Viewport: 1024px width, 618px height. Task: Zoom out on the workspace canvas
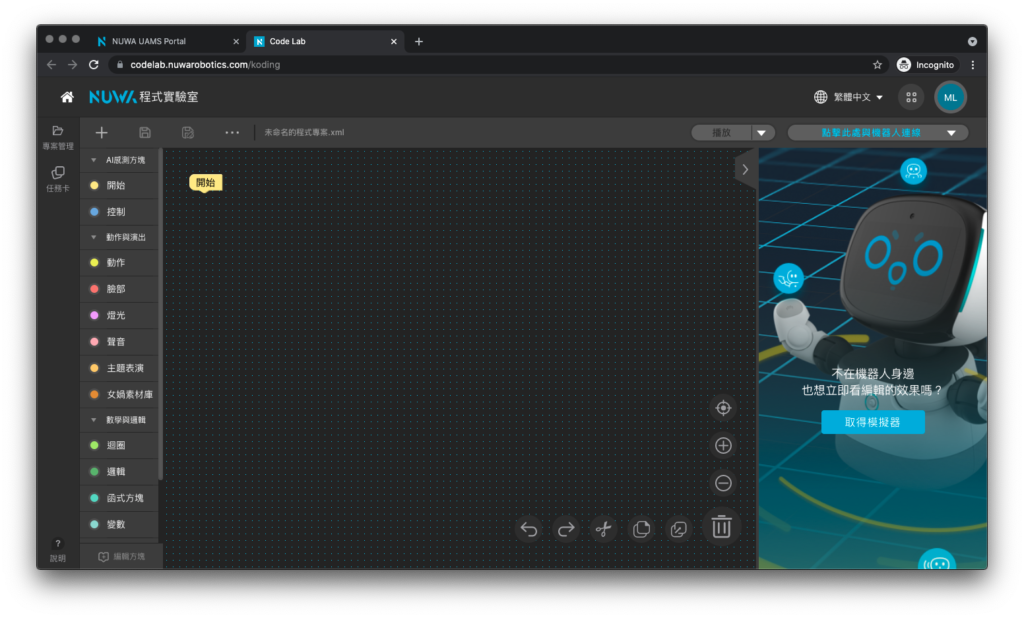[723, 483]
